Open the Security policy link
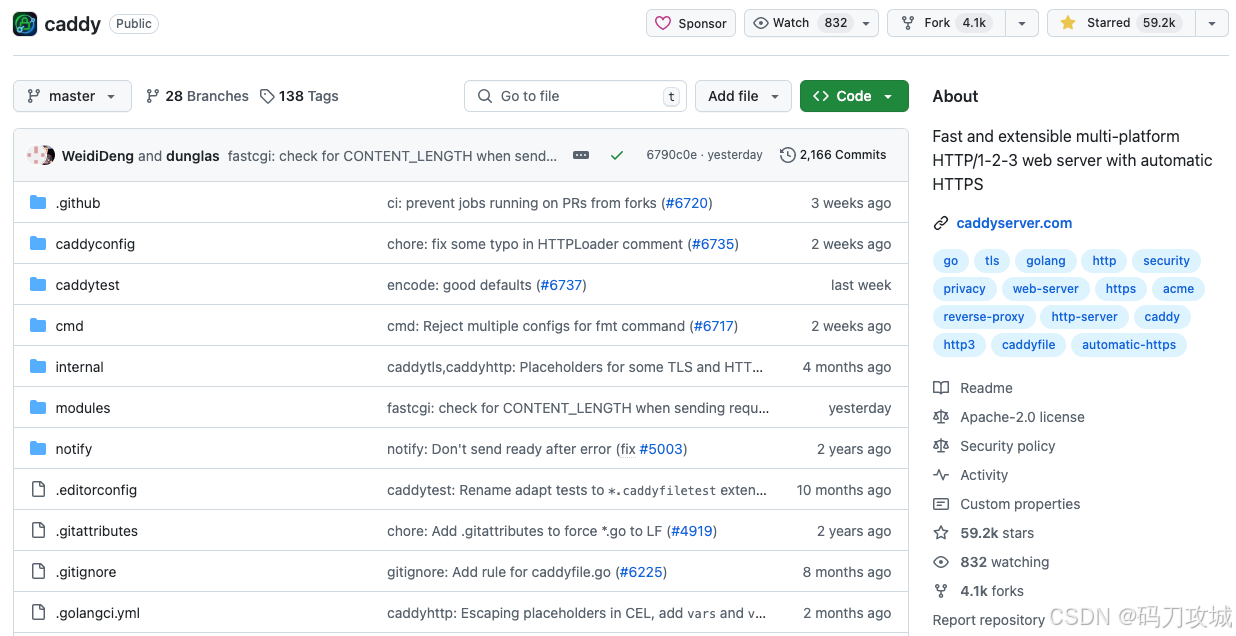This screenshot has width=1236, height=636. pyautogui.click(x=994, y=446)
